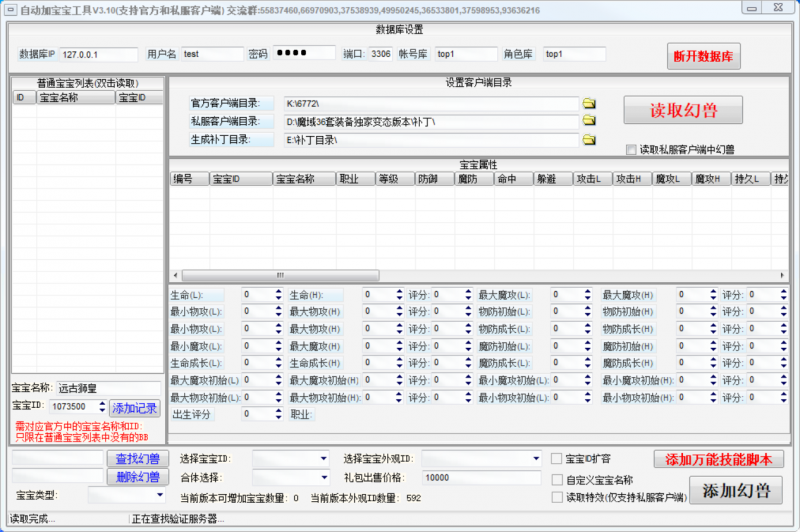Click the text field beside 删除幻兽
This screenshot has height=532, width=800.
[x=58, y=476]
